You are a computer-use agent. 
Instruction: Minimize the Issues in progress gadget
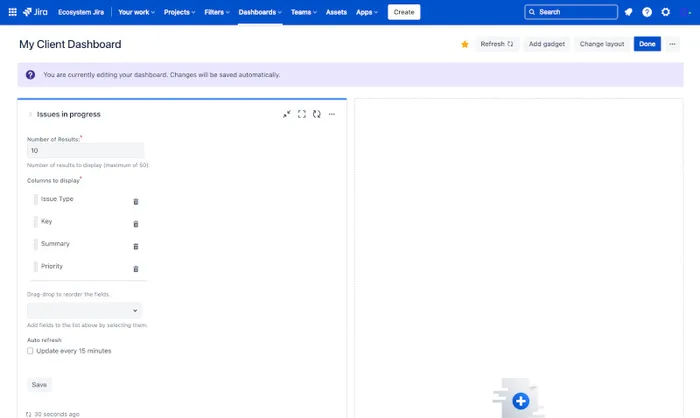click(287, 114)
